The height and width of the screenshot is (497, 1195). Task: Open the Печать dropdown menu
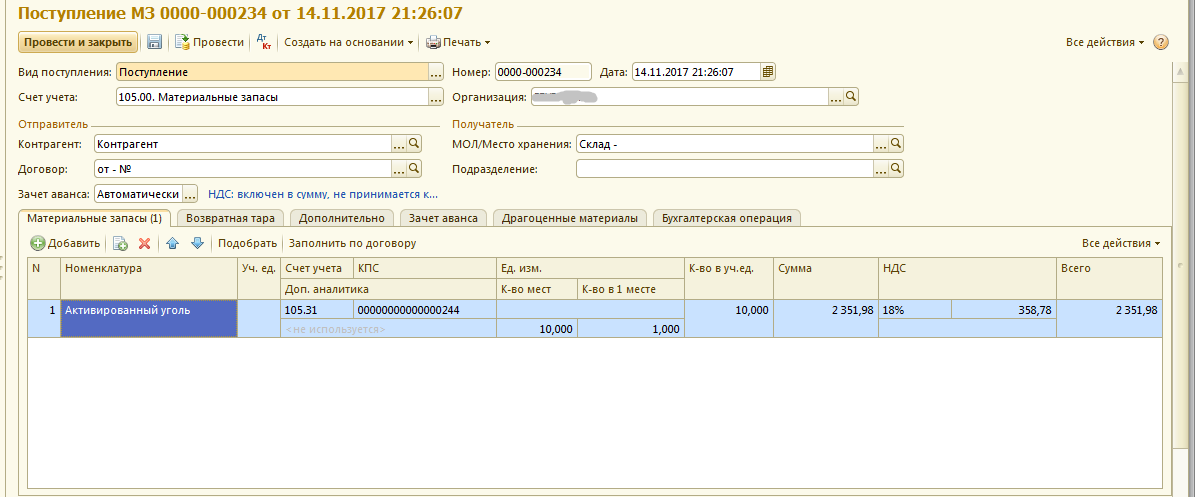tap(459, 42)
